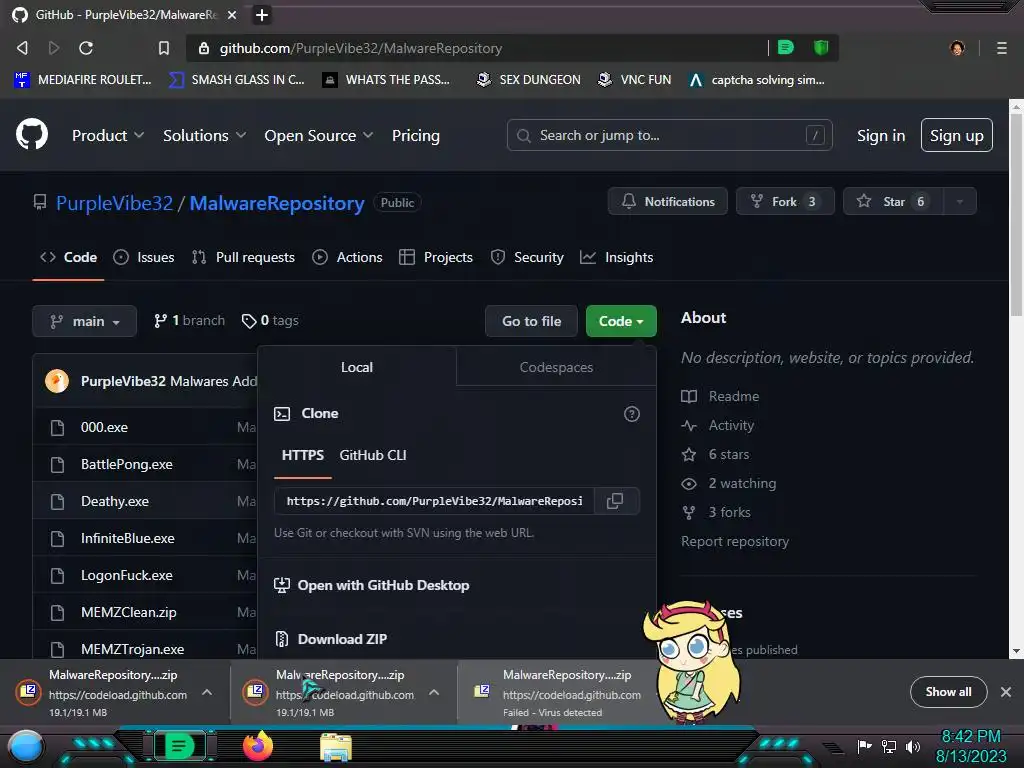The height and width of the screenshot is (768, 1024).
Task: Open the PurpleVibe32 owner link
Action: [114, 203]
